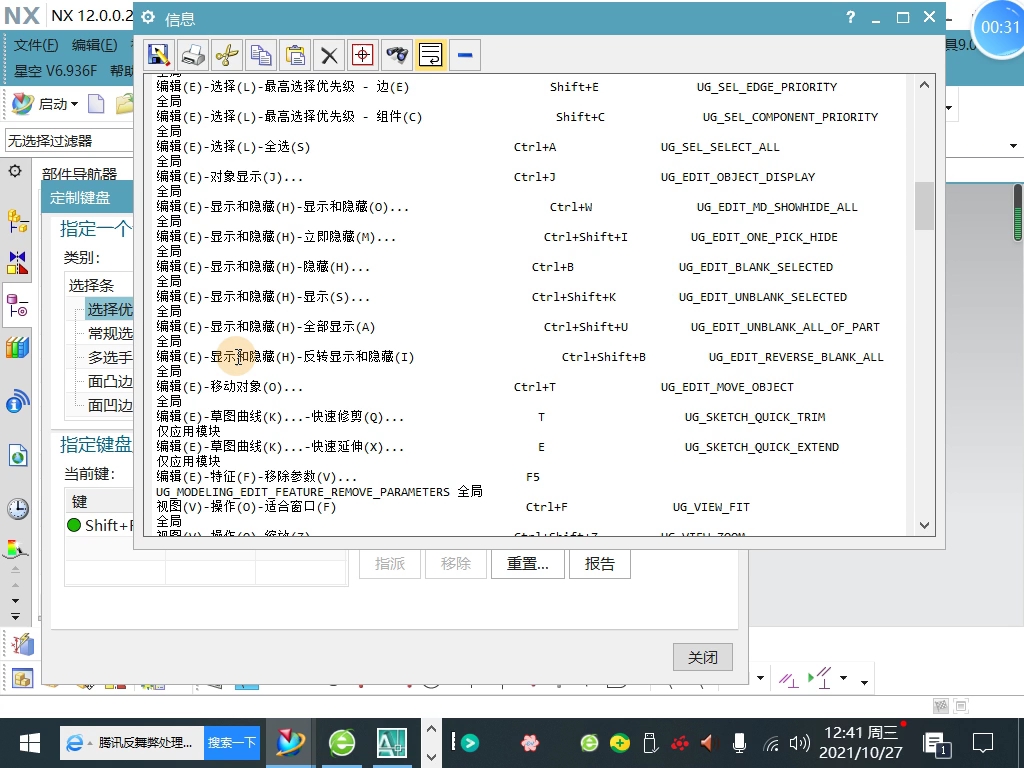Open the print icon in the info toolbar
This screenshot has width=1024, height=768.
(194, 55)
